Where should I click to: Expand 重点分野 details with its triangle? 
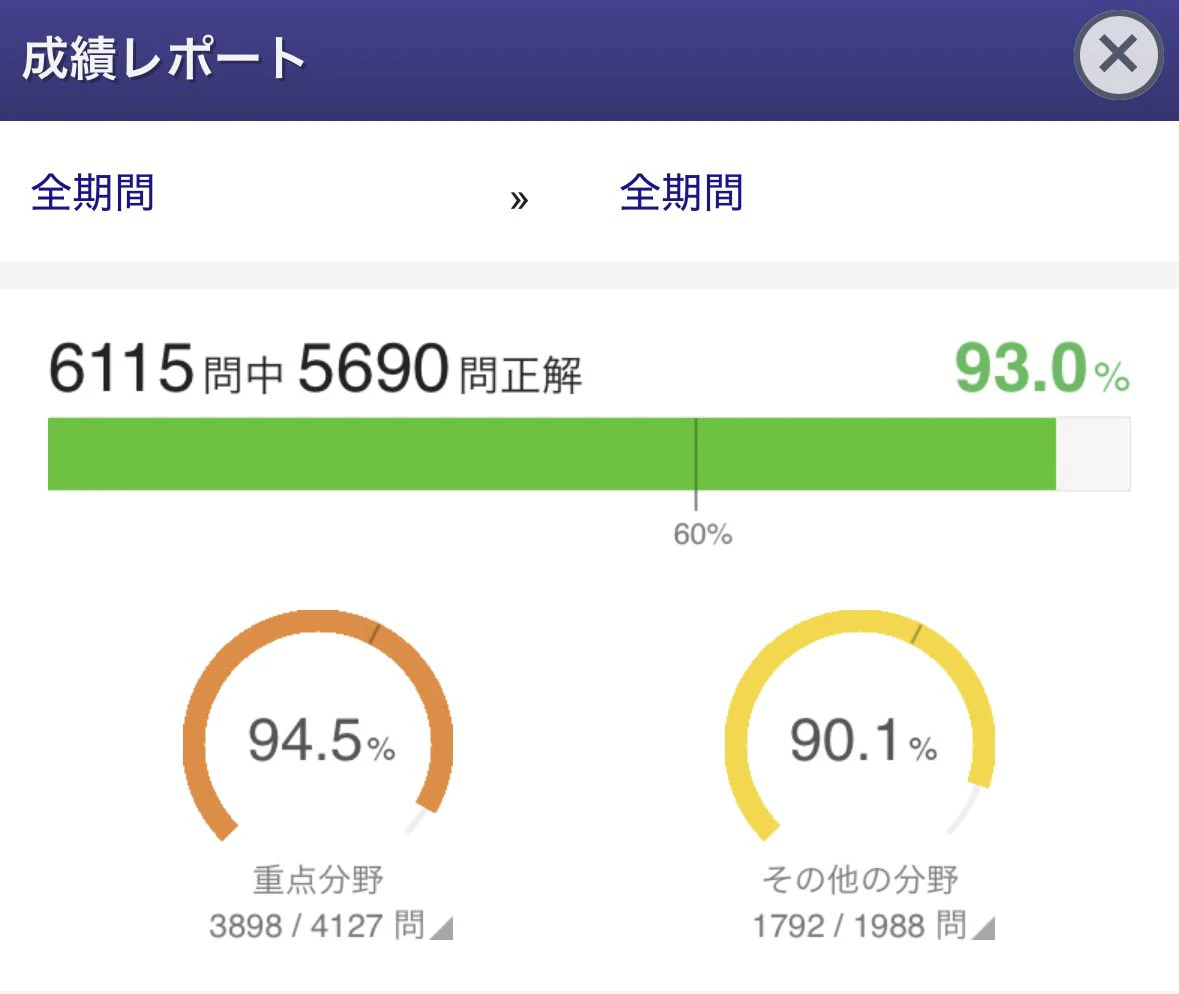tap(440, 929)
